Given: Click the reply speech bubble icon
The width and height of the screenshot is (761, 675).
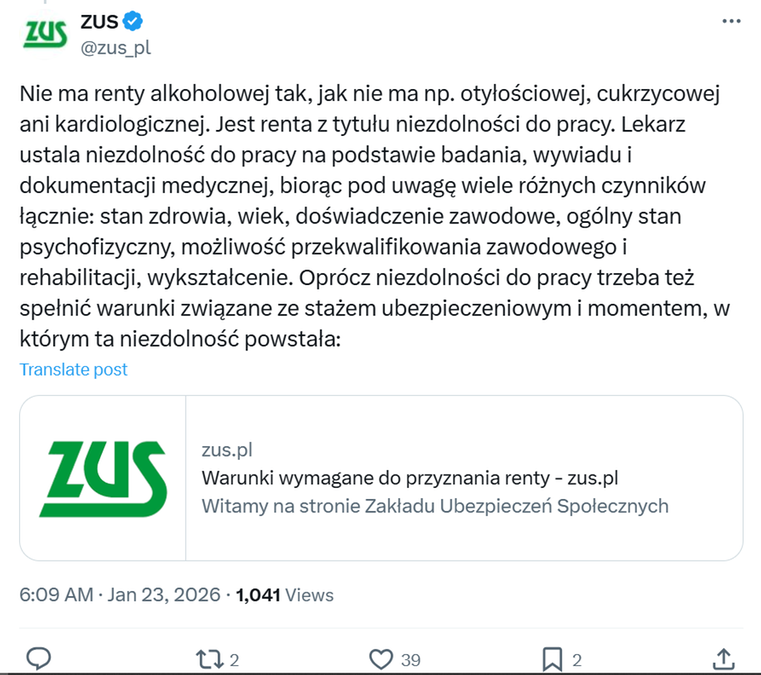Looking at the screenshot, I should pos(38,659).
